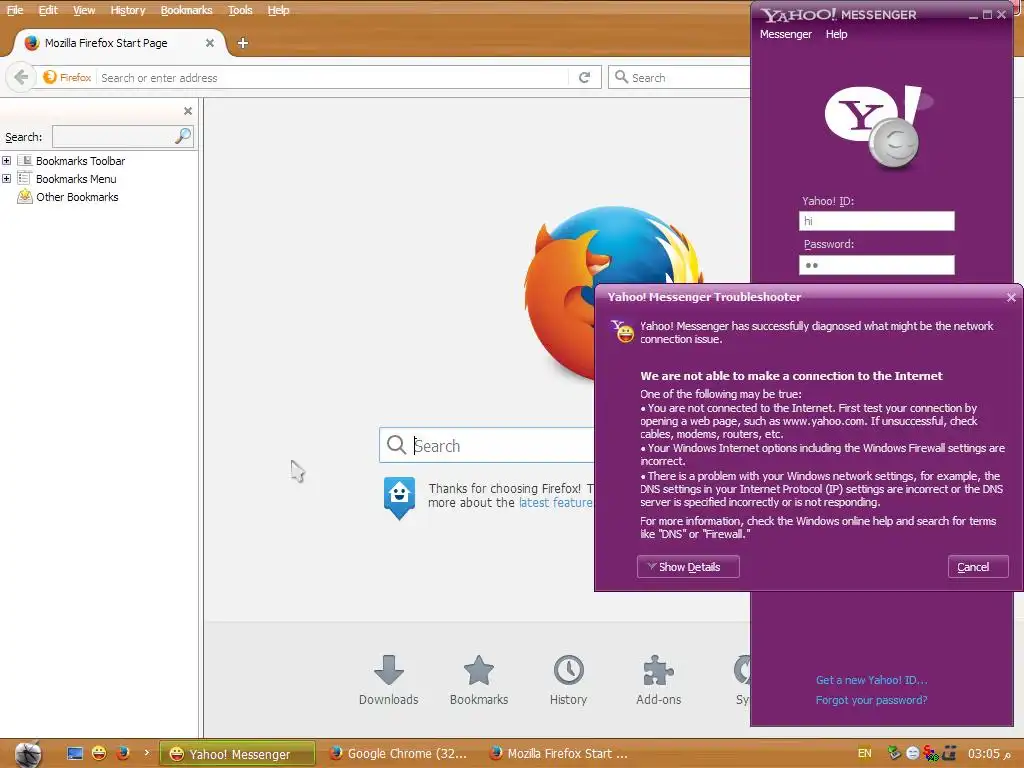Open the Messenger menu in Yahoo! Messenger

786,34
